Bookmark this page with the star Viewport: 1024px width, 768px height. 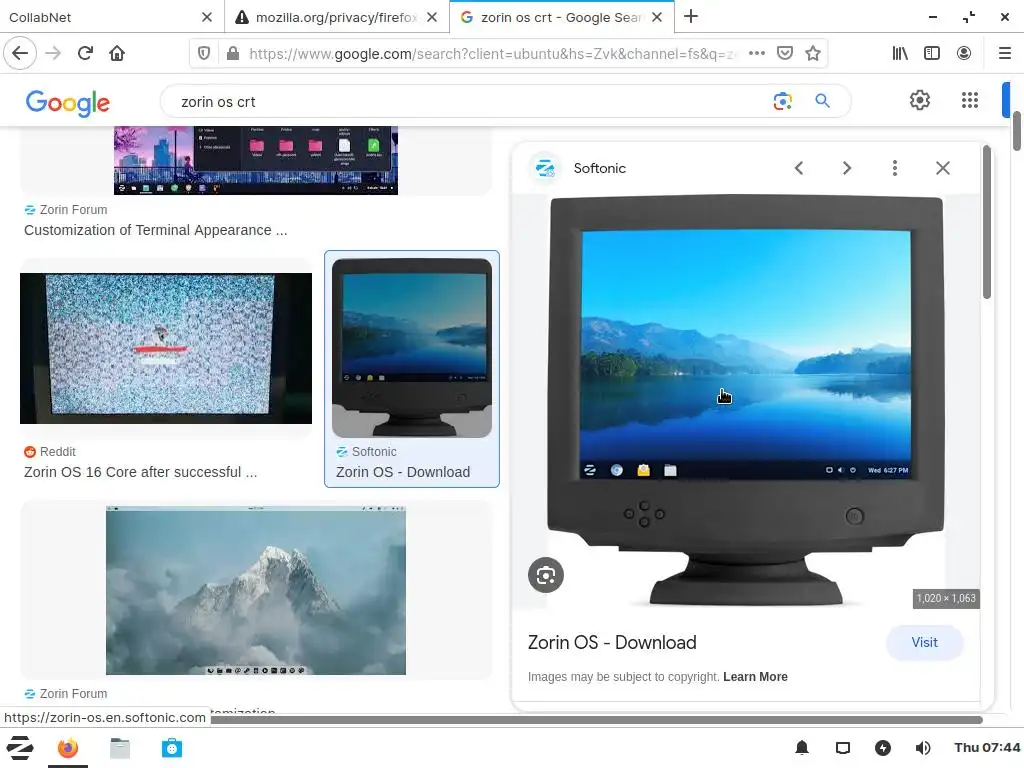pyautogui.click(x=813, y=54)
